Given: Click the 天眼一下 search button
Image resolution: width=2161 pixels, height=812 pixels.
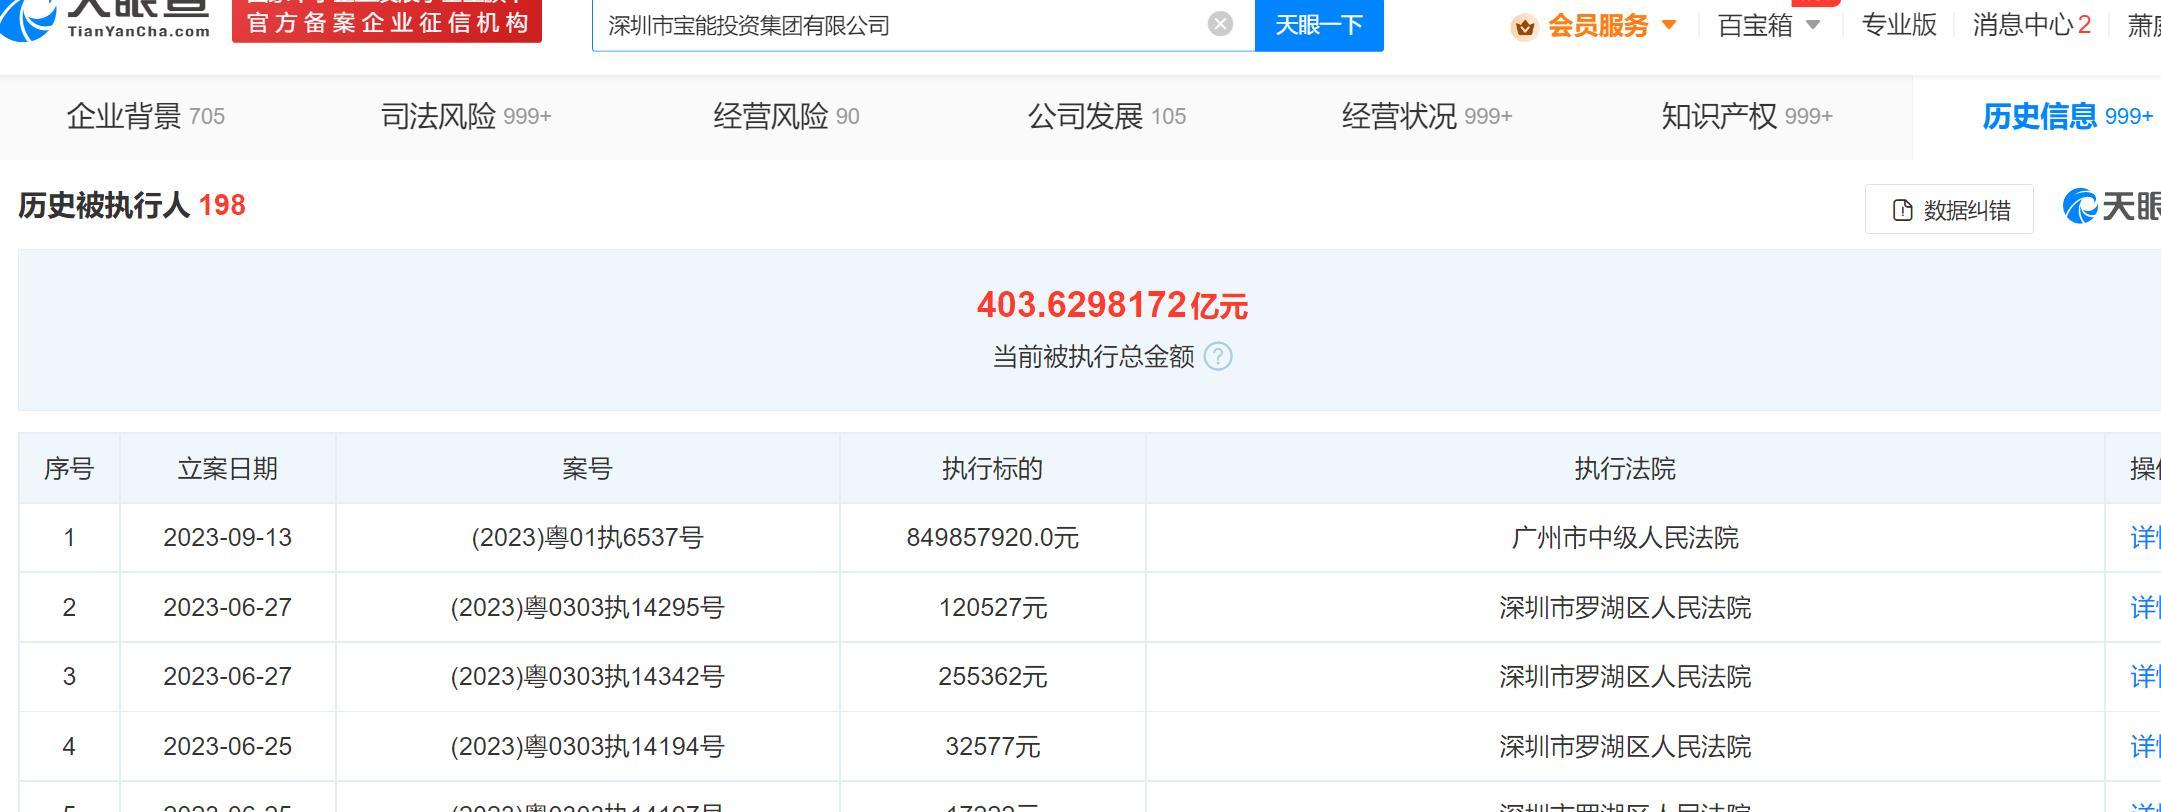Looking at the screenshot, I should 1319,25.
